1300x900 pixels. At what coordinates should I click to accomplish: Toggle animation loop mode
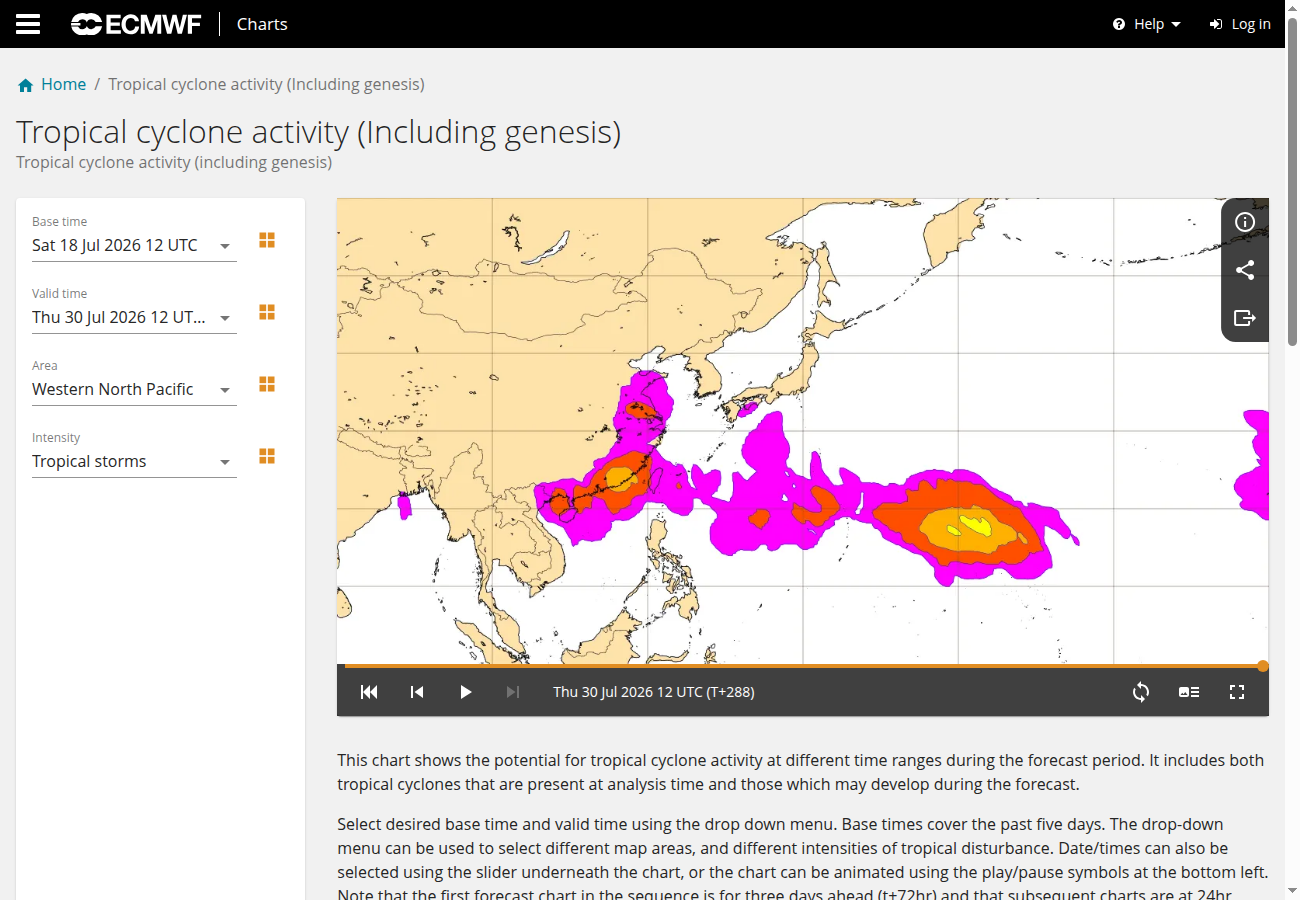tap(1141, 692)
